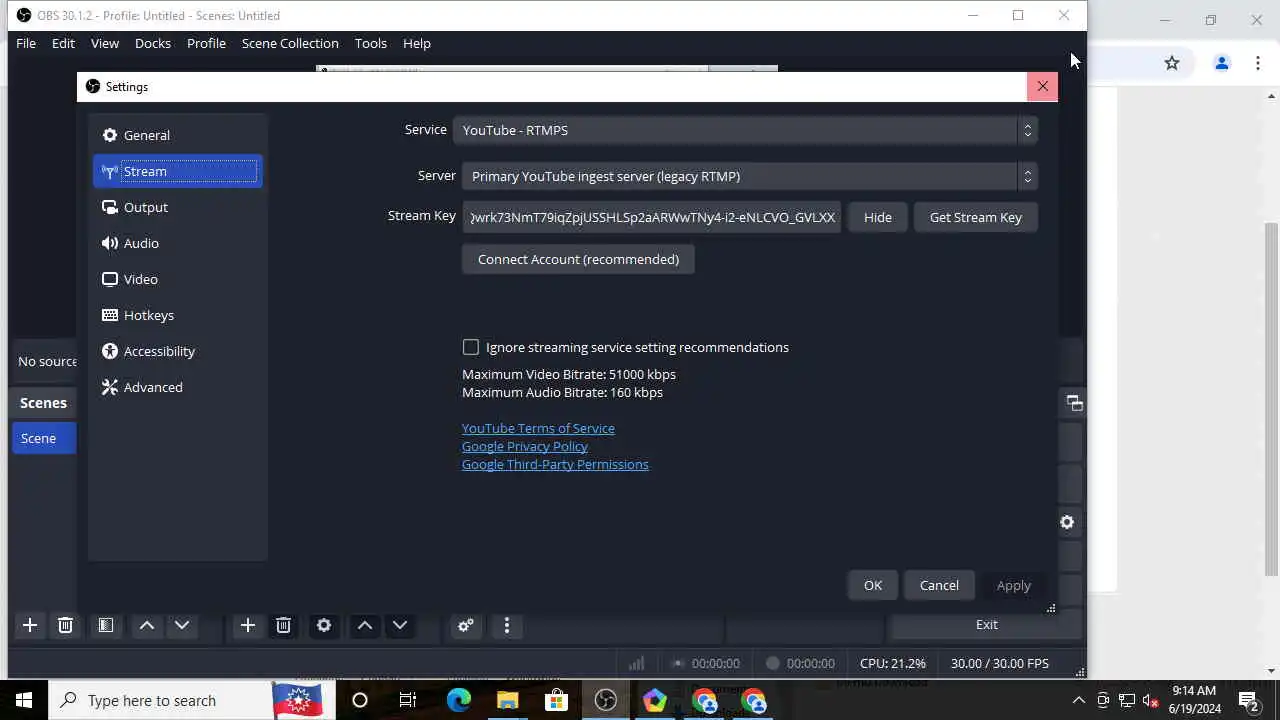The height and width of the screenshot is (720, 1280).
Task: Open the File menu
Action: pos(26,43)
